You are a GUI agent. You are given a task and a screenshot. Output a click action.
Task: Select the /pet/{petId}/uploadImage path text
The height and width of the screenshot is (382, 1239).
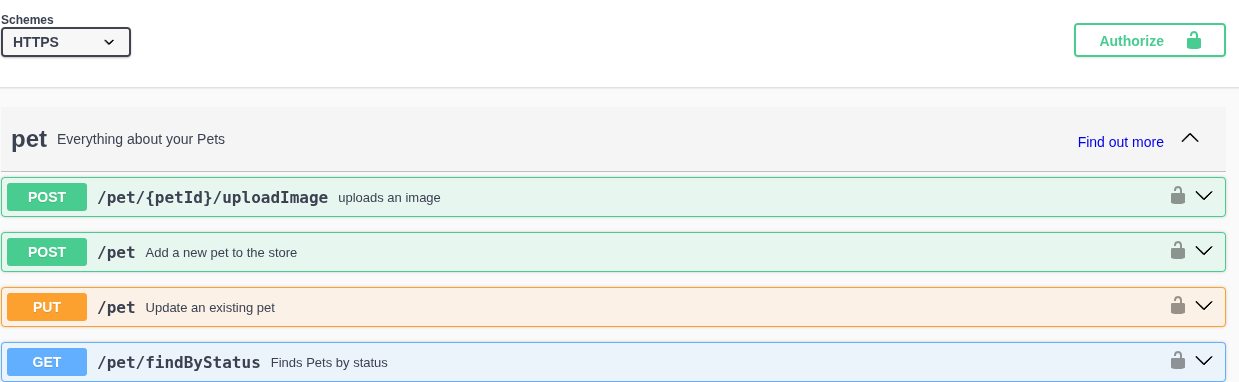213,197
